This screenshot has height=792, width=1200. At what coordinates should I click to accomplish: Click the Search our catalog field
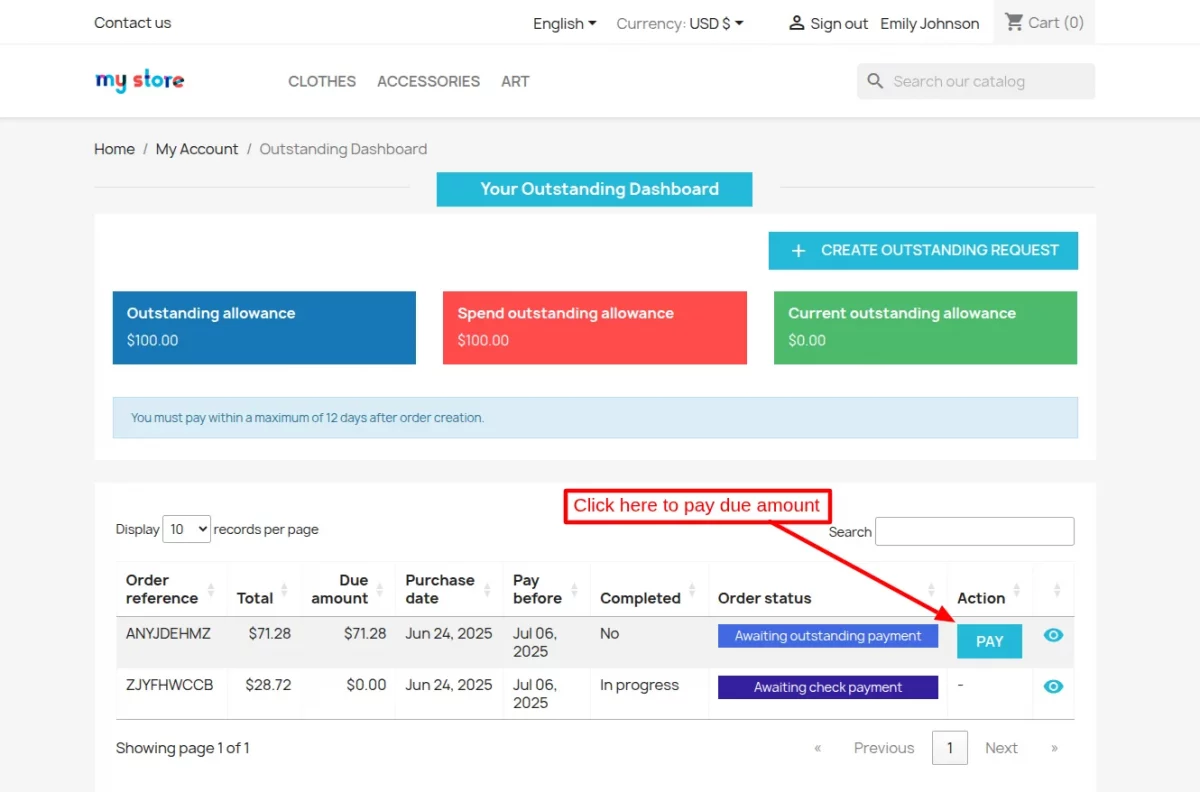(976, 81)
